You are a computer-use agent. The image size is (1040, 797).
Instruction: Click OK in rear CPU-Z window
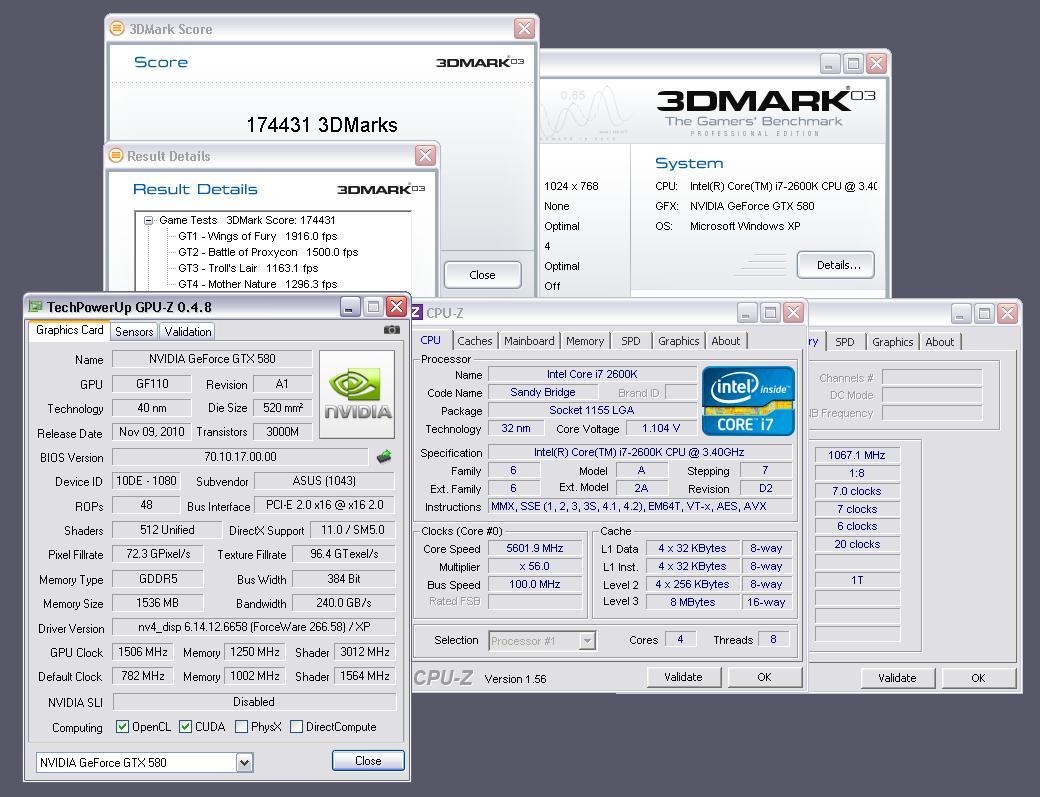[x=978, y=678]
